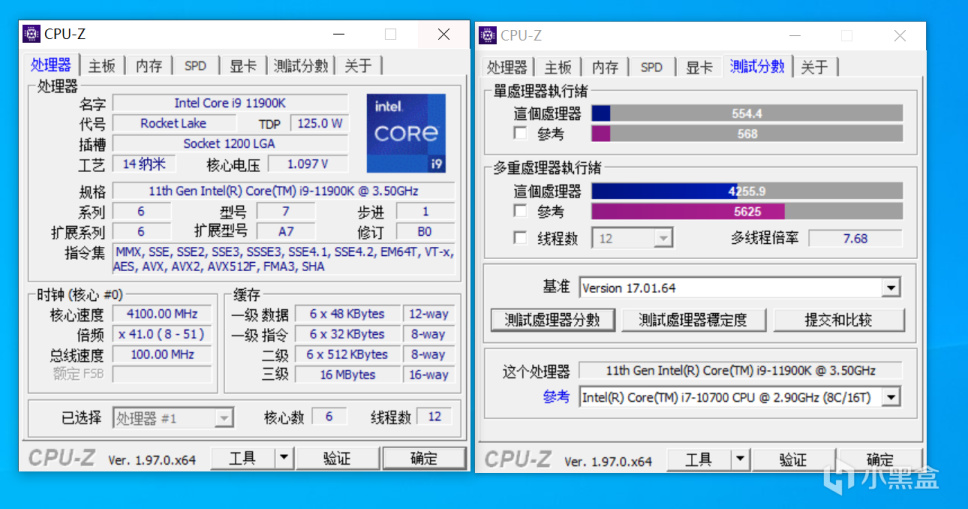Image resolution: width=968 pixels, height=509 pixels.
Task: Open the 工具 arrow menu in right window
Action: 740,459
